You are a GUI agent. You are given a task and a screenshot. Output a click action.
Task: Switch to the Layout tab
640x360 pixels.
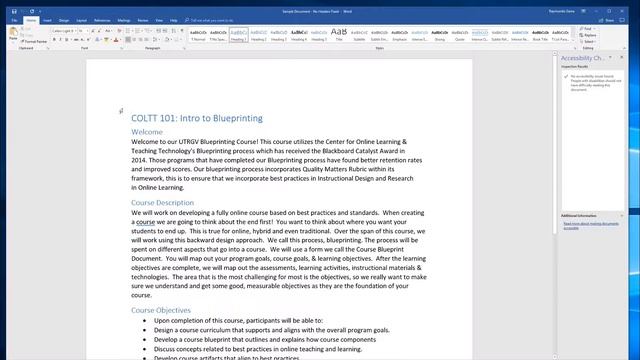tap(82, 20)
